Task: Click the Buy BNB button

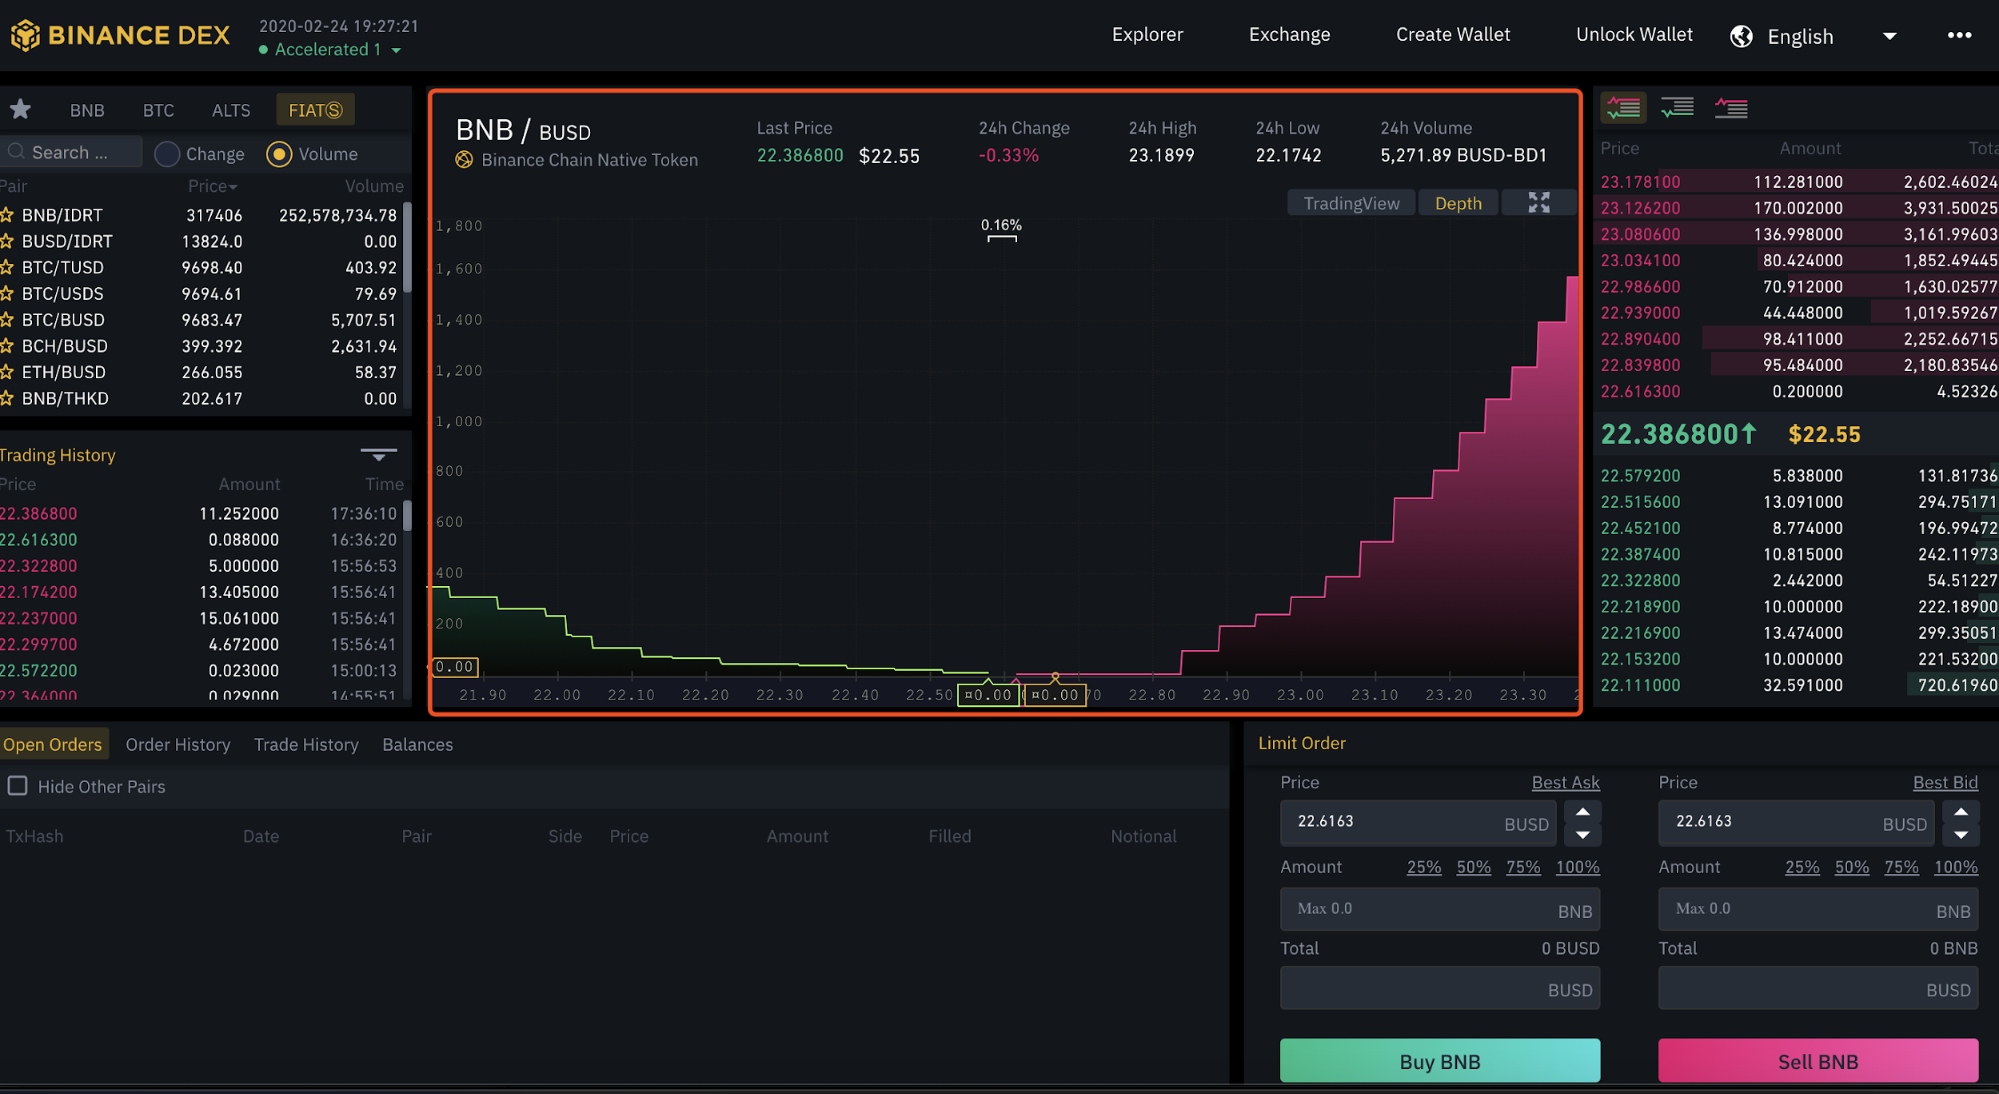Action: 1440,1061
